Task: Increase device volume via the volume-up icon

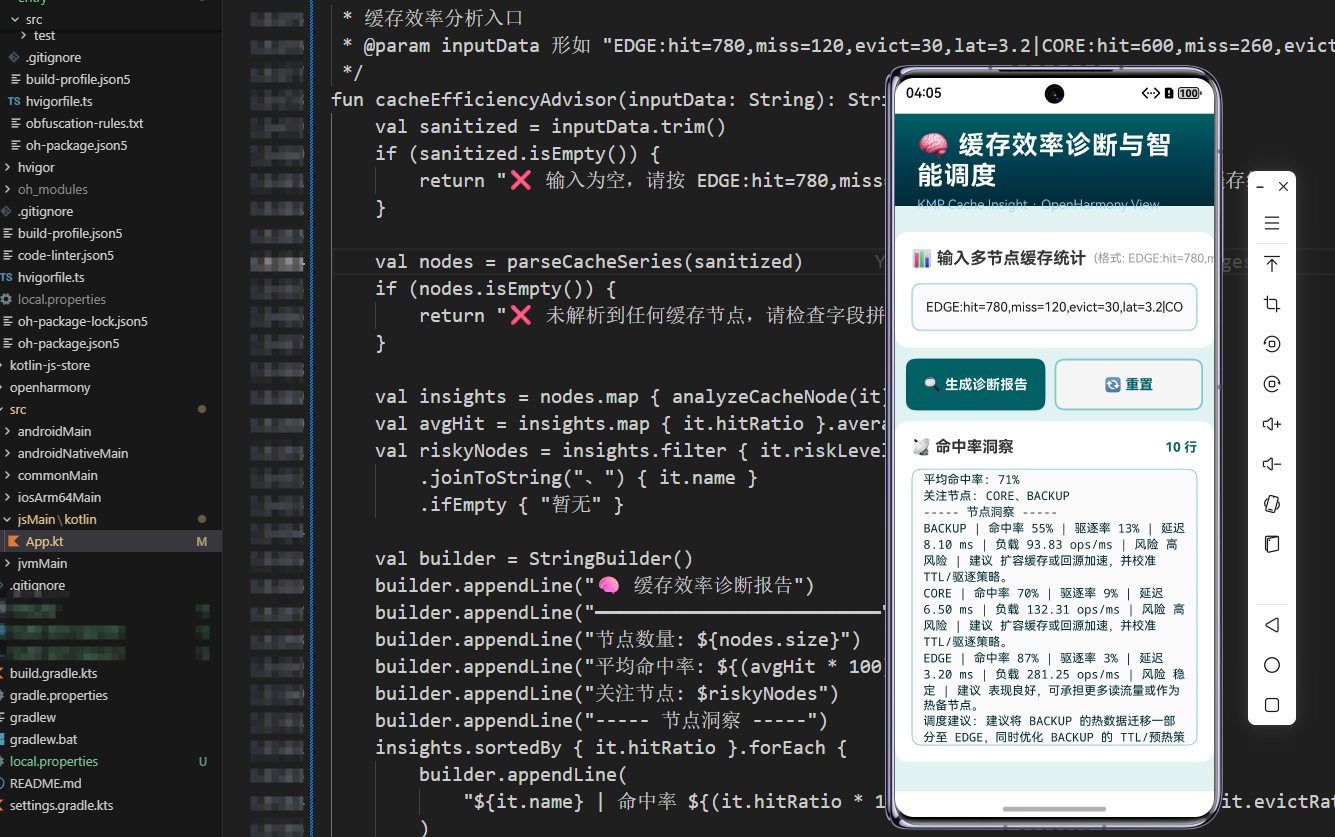Action: [1271, 423]
